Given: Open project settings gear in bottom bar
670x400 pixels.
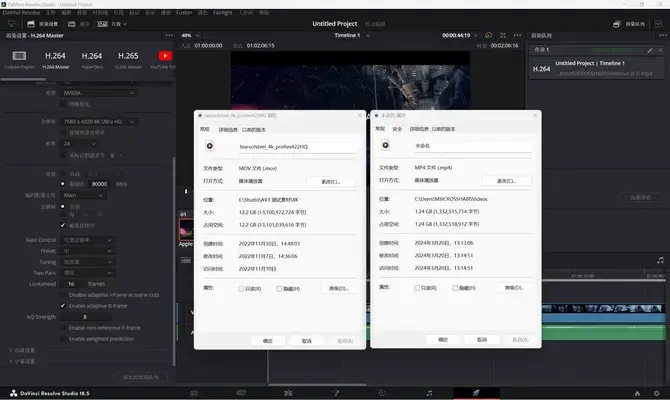Looking at the screenshot, I should 656,393.
